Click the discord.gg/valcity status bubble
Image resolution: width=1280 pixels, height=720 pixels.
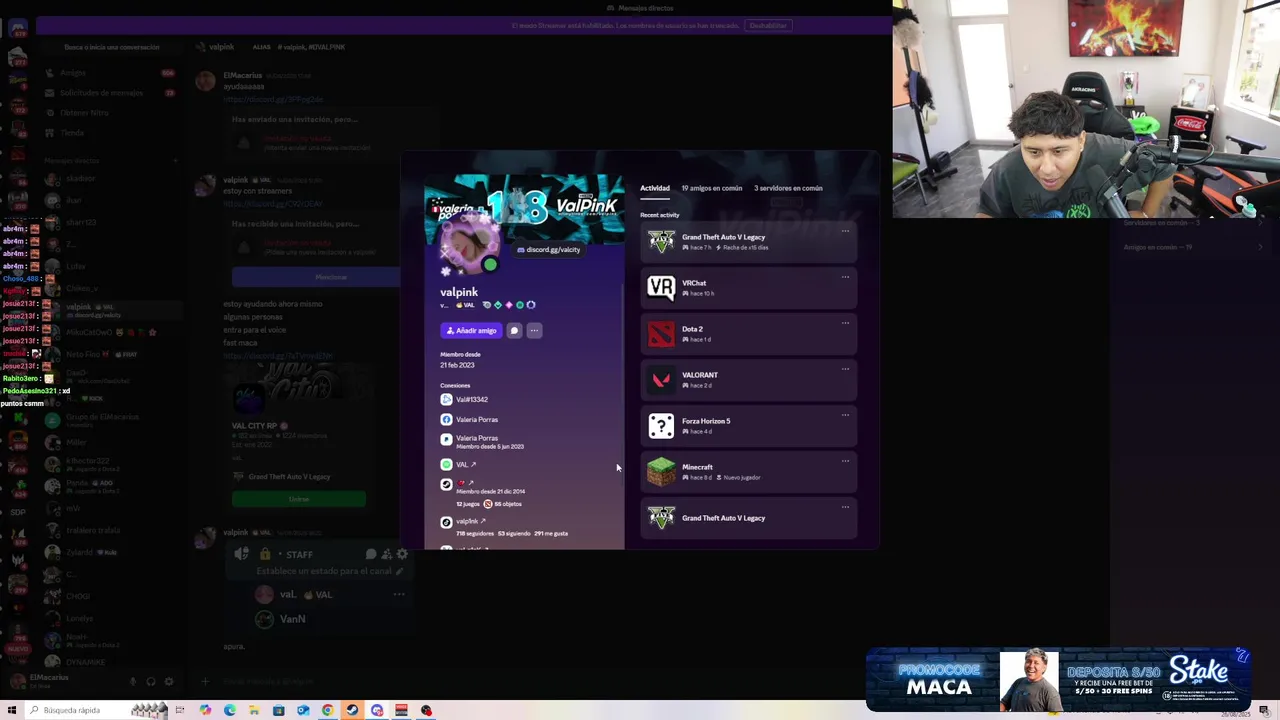[549, 250]
